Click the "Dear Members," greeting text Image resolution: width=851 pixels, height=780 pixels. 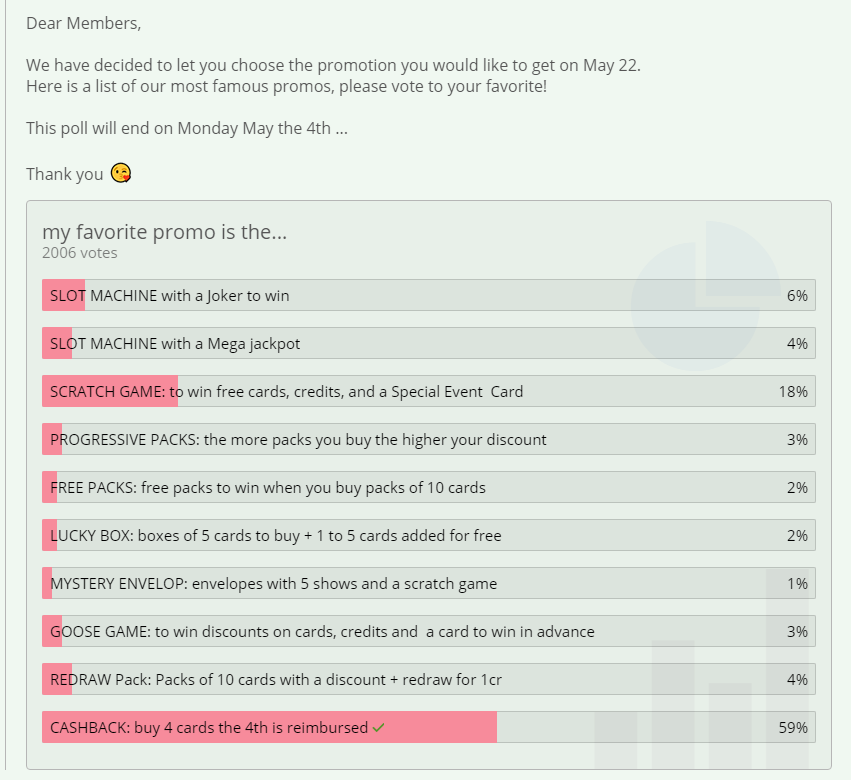click(x=85, y=22)
